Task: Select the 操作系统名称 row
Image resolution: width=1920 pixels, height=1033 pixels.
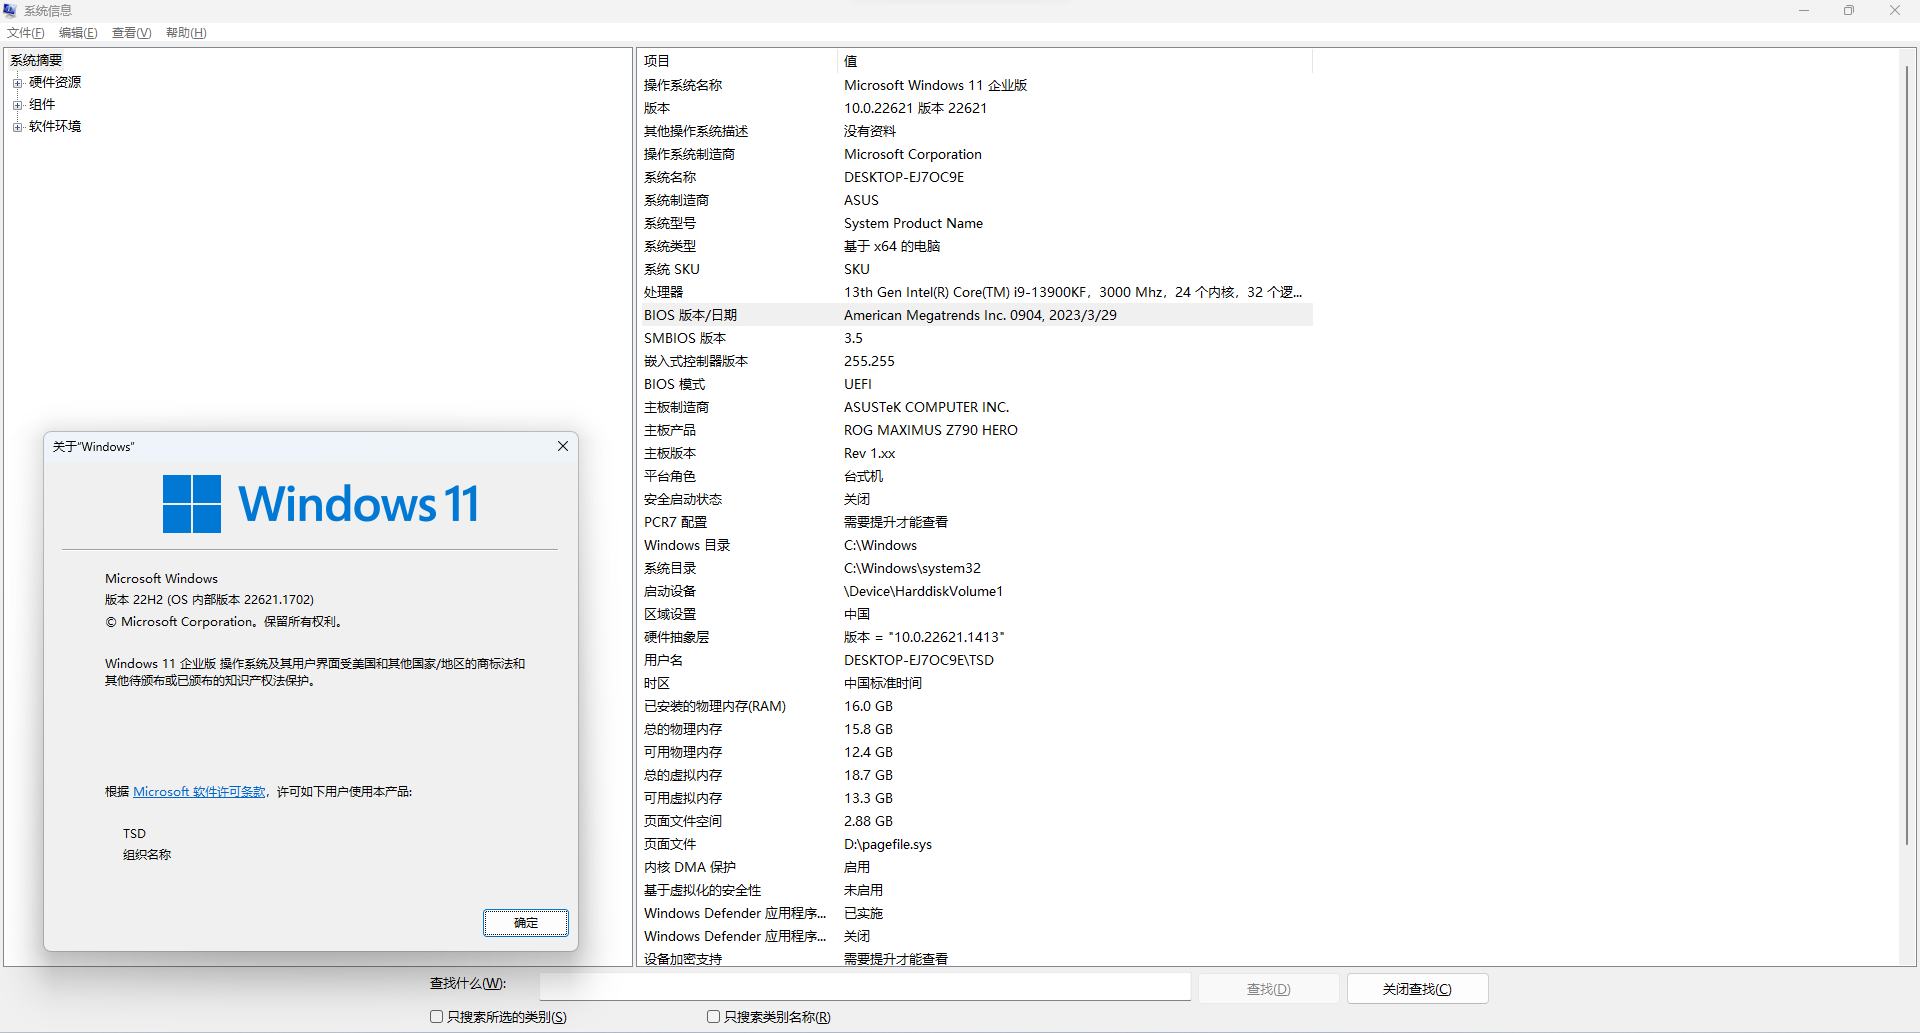Action: [x=975, y=85]
